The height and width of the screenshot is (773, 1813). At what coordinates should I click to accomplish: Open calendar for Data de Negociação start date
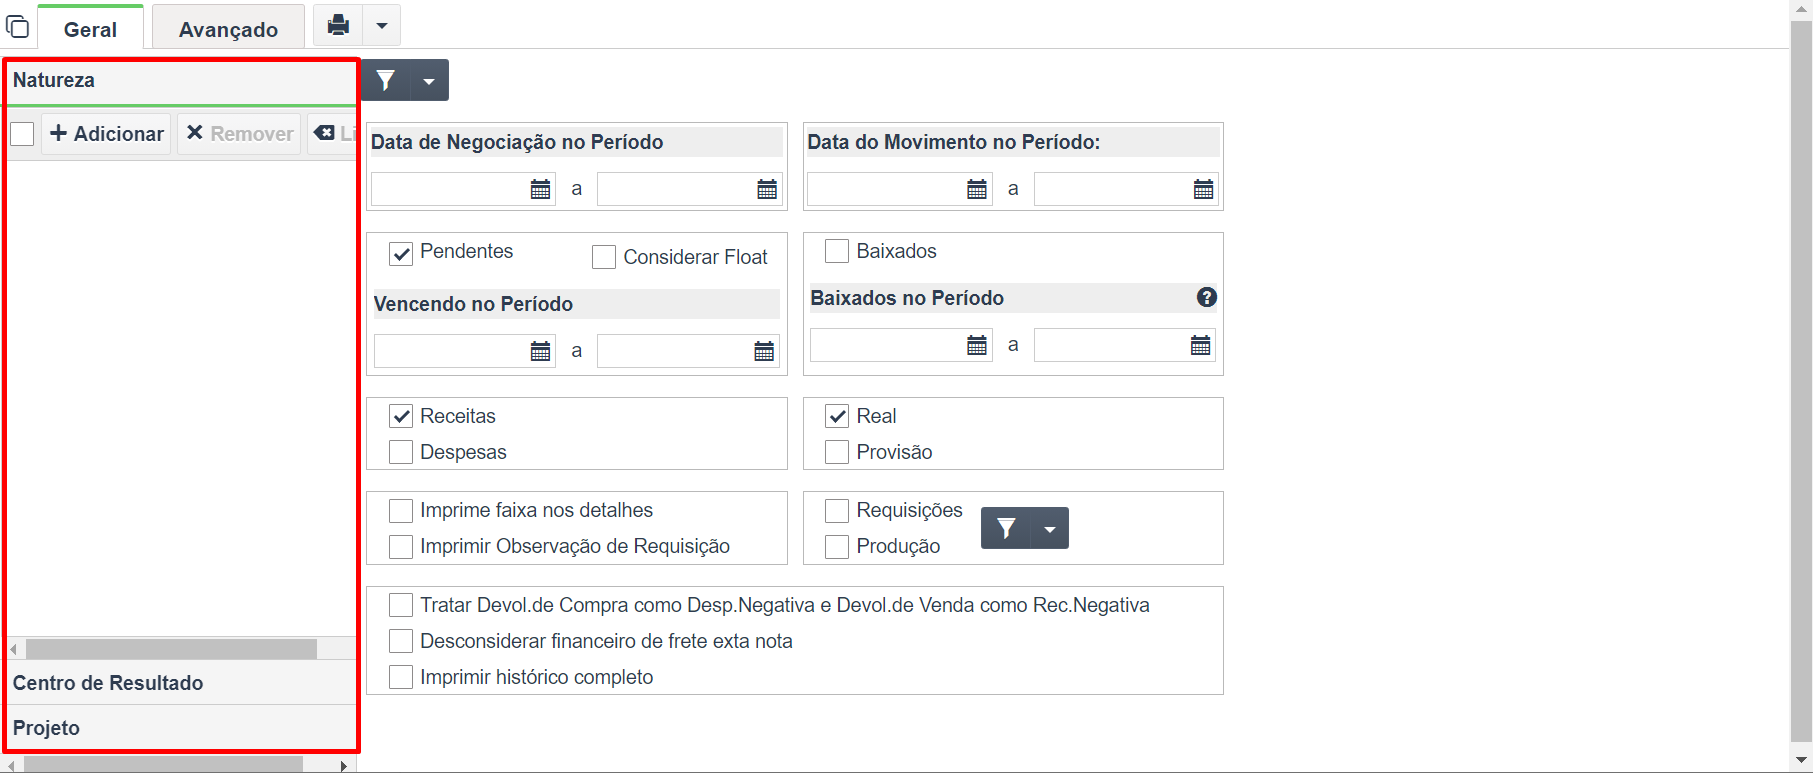coord(540,189)
